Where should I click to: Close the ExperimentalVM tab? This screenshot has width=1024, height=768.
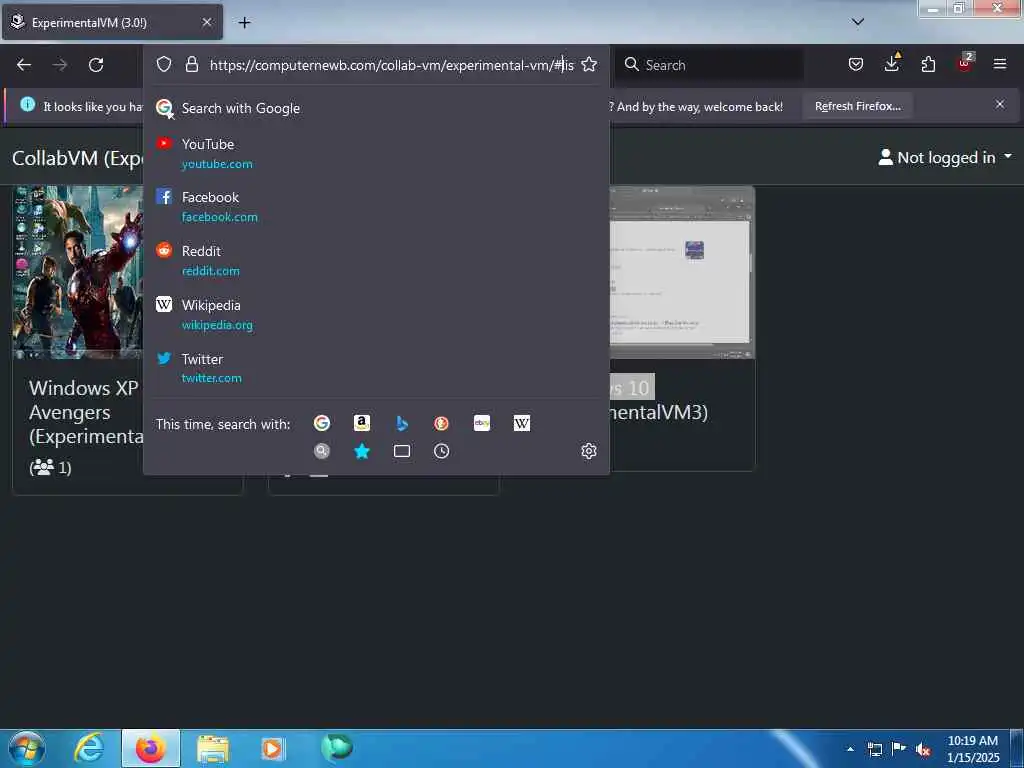[x=206, y=22]
